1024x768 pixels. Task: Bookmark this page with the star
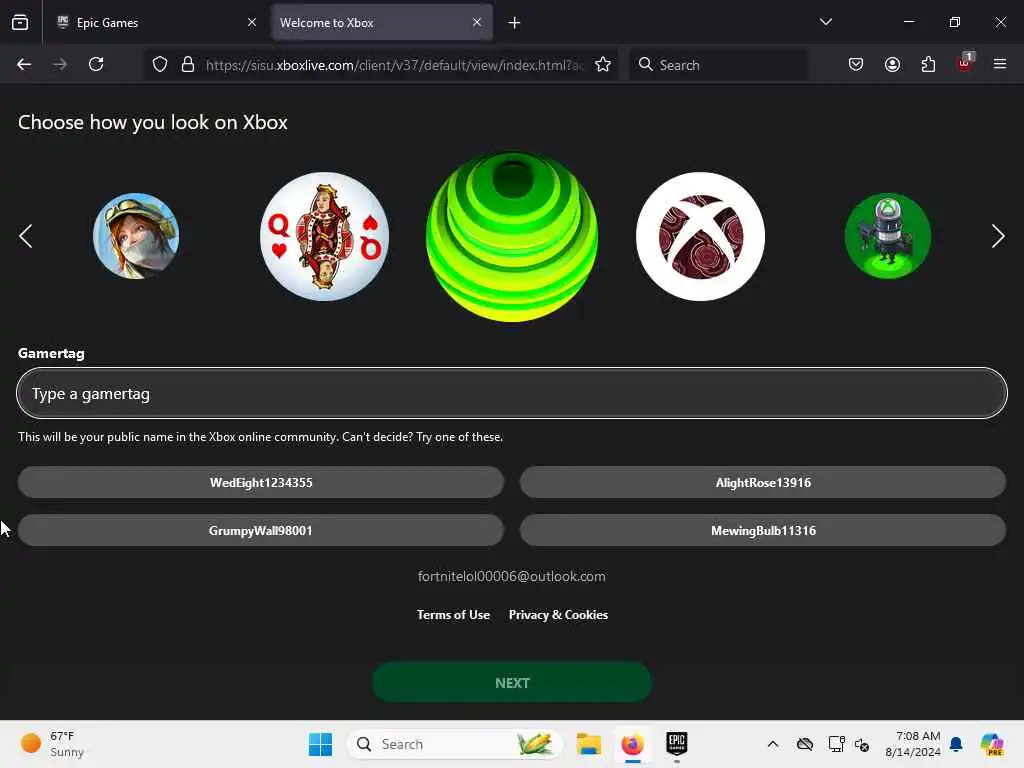click(x=603, y=64)
